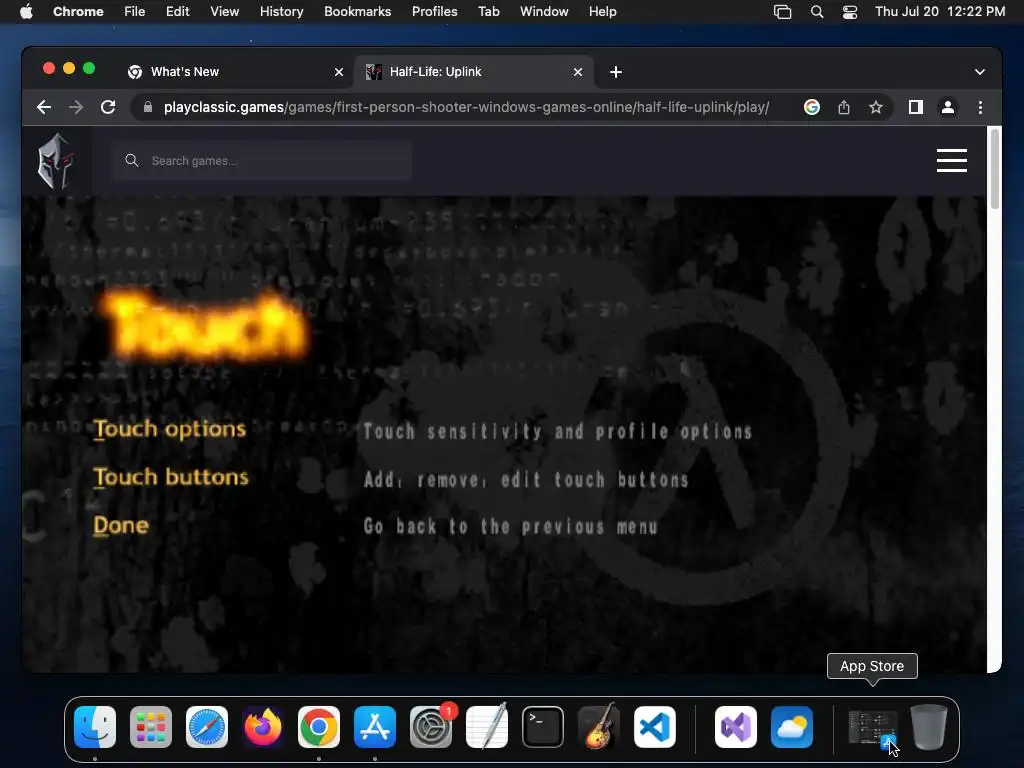Screen dimensions: 1024x768
Task: Reload the current page
Action: (108, 107)
